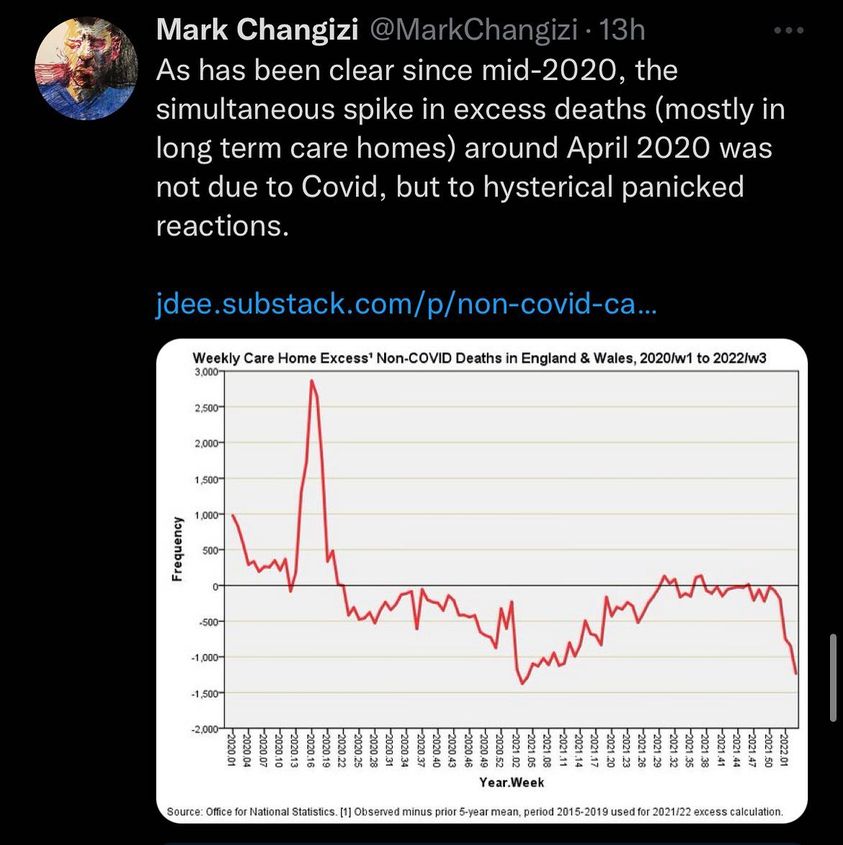Click the 'Frequency' y-axis label

click(x=178, y=549)
